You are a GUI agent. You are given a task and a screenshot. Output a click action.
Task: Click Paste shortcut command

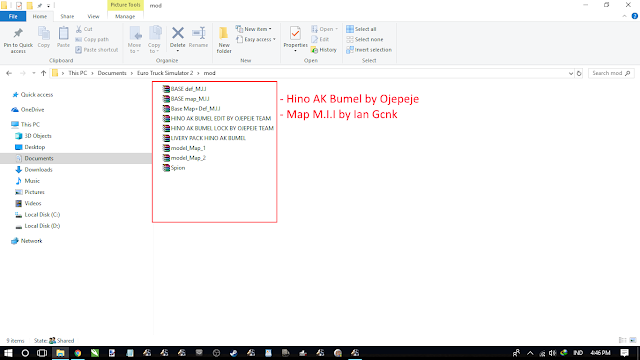click(97, 50)
